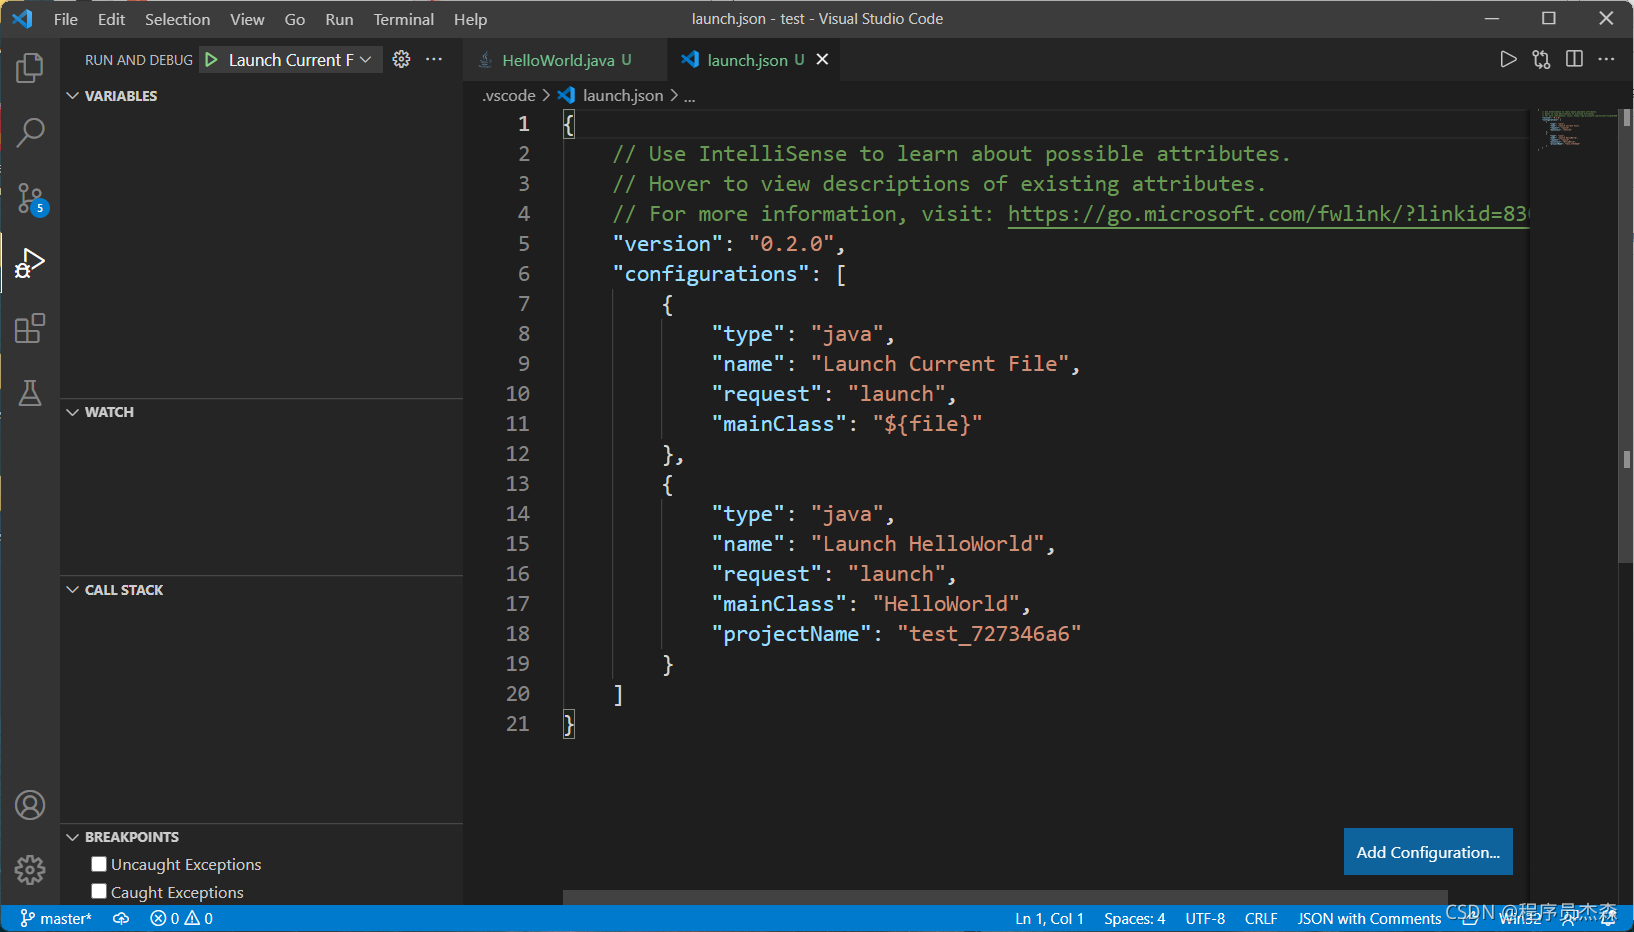Open the Explorer sidebar icon
This screenshot has height=932, width=1634.
30,67
